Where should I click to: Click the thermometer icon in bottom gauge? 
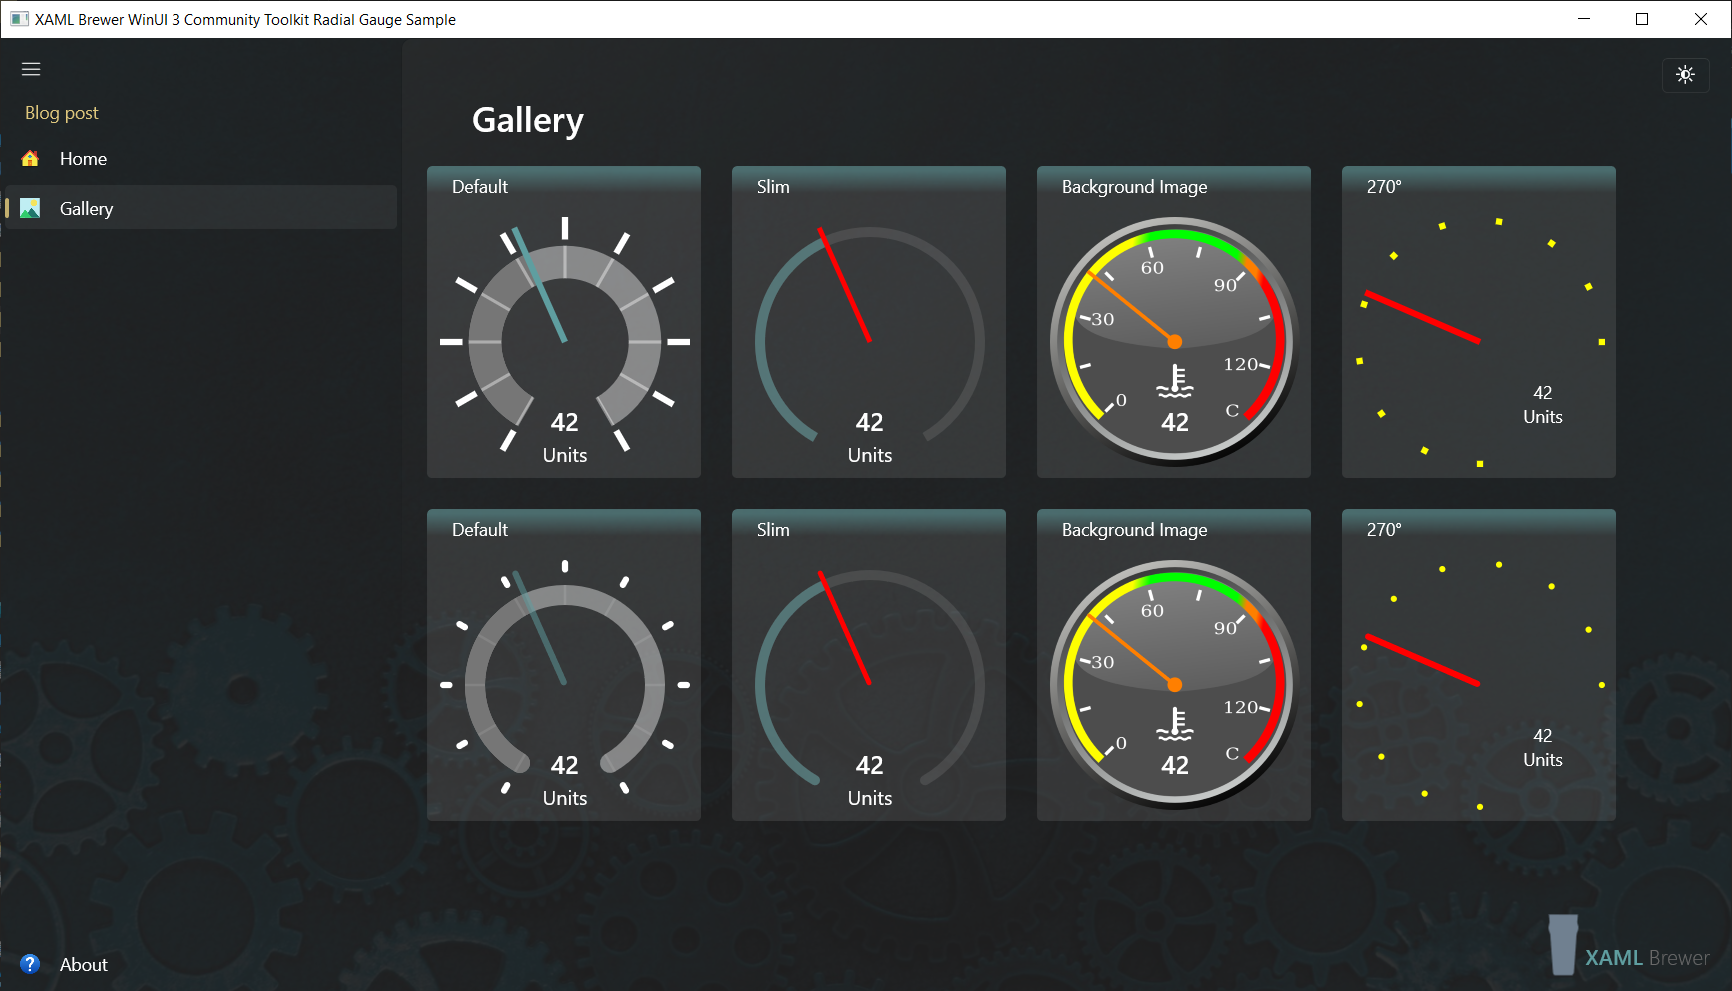[x=1175, y=724]
